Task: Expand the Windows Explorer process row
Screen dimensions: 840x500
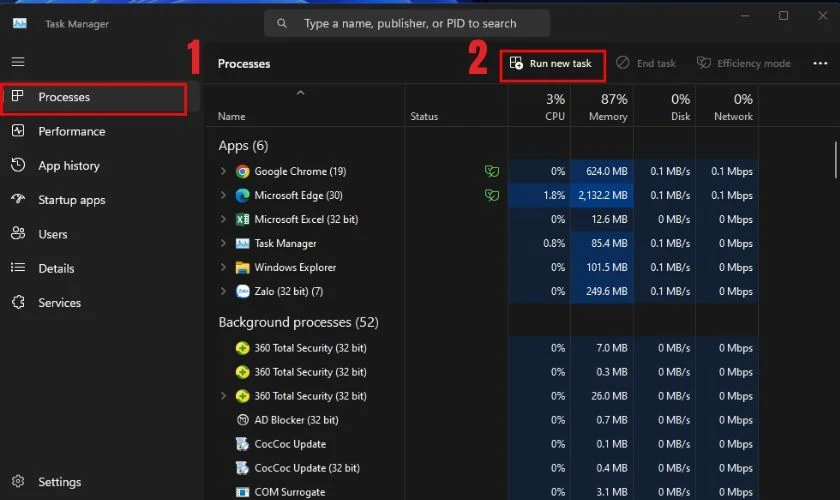Action: pos(223,267)
